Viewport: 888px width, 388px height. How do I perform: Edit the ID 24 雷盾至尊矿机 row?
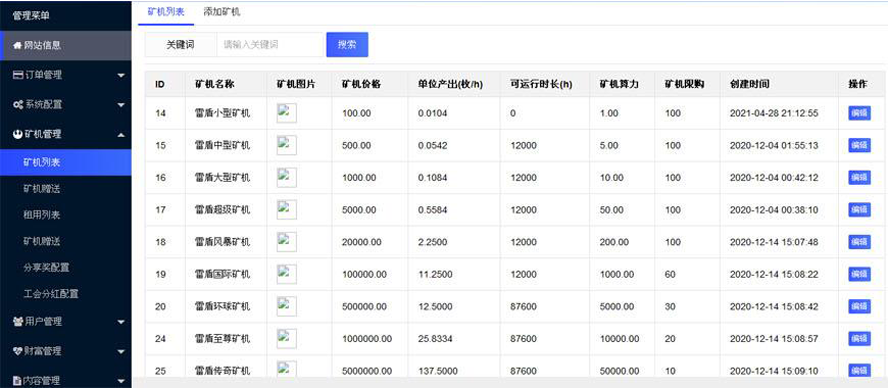tap(859, 339)
